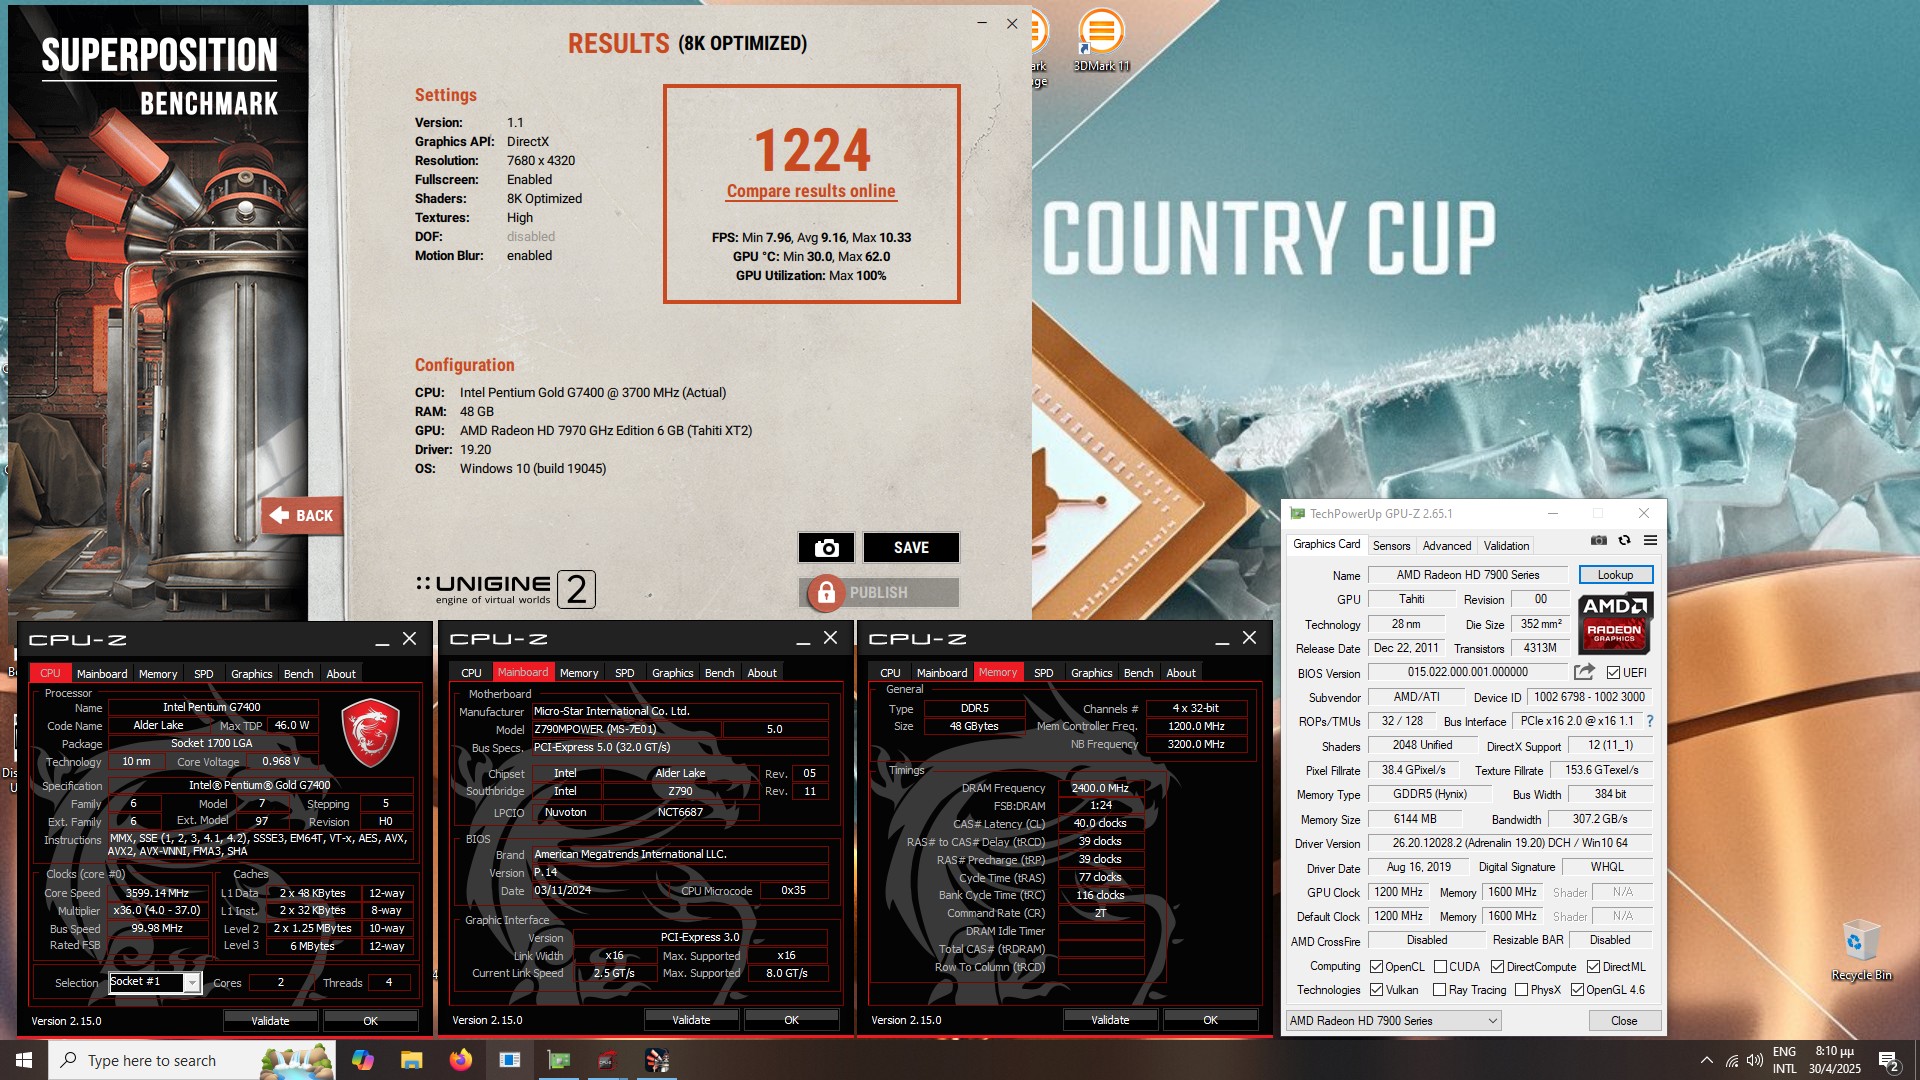Click the lock icon on Publish button

(x=826, y=593)
